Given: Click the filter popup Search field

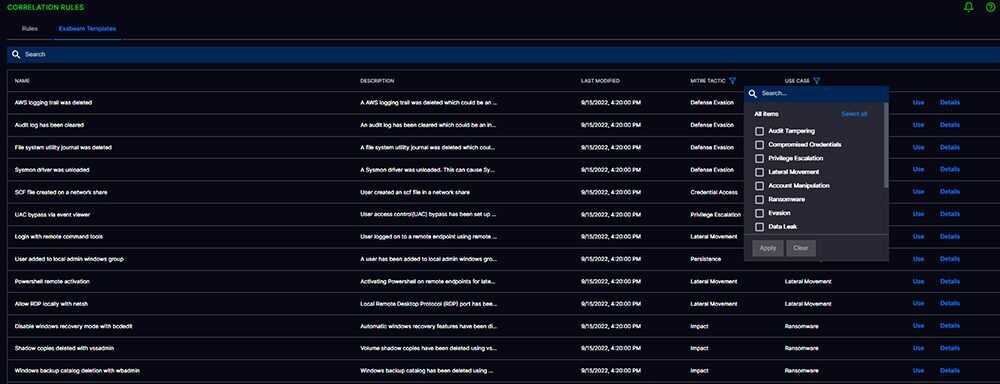Looking at the screenshot, I should coord(816,94).
